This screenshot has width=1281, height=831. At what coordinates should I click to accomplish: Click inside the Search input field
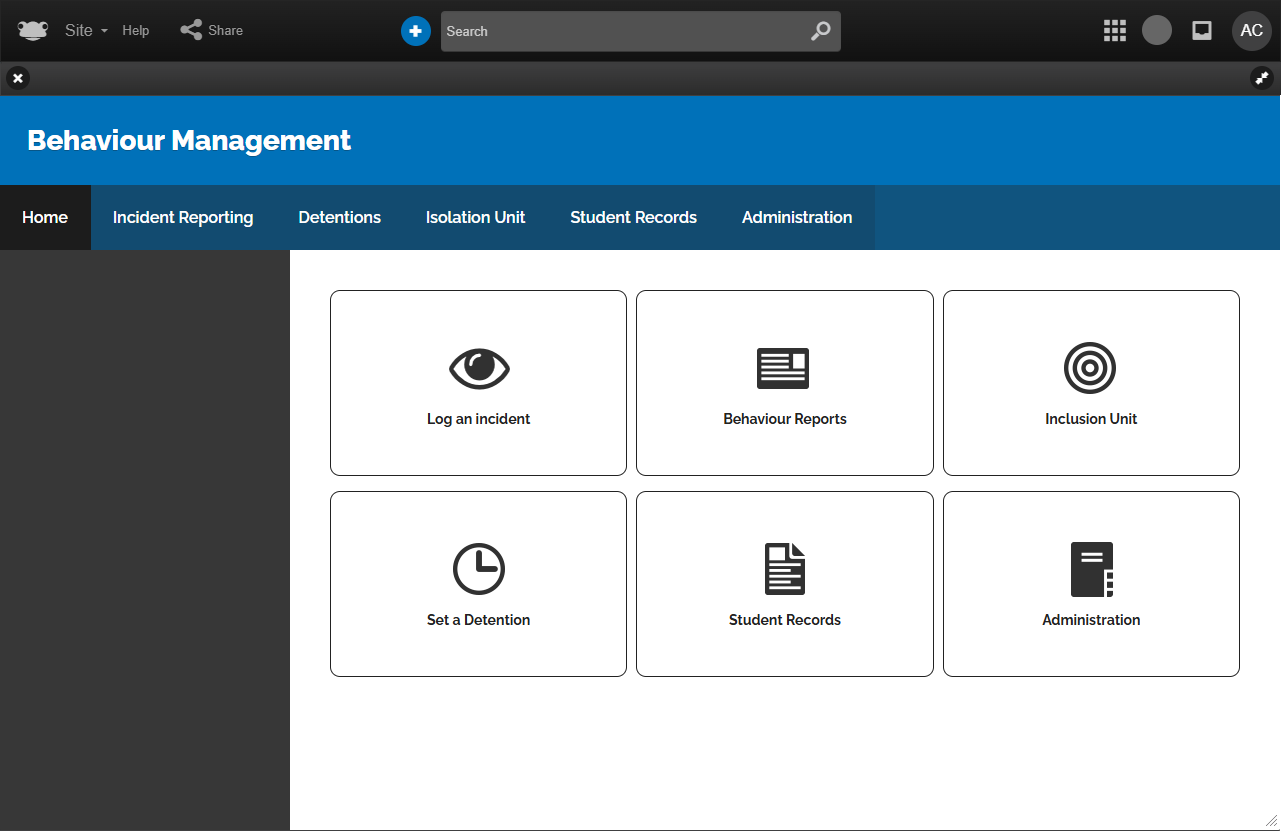[x=620, y=31]
